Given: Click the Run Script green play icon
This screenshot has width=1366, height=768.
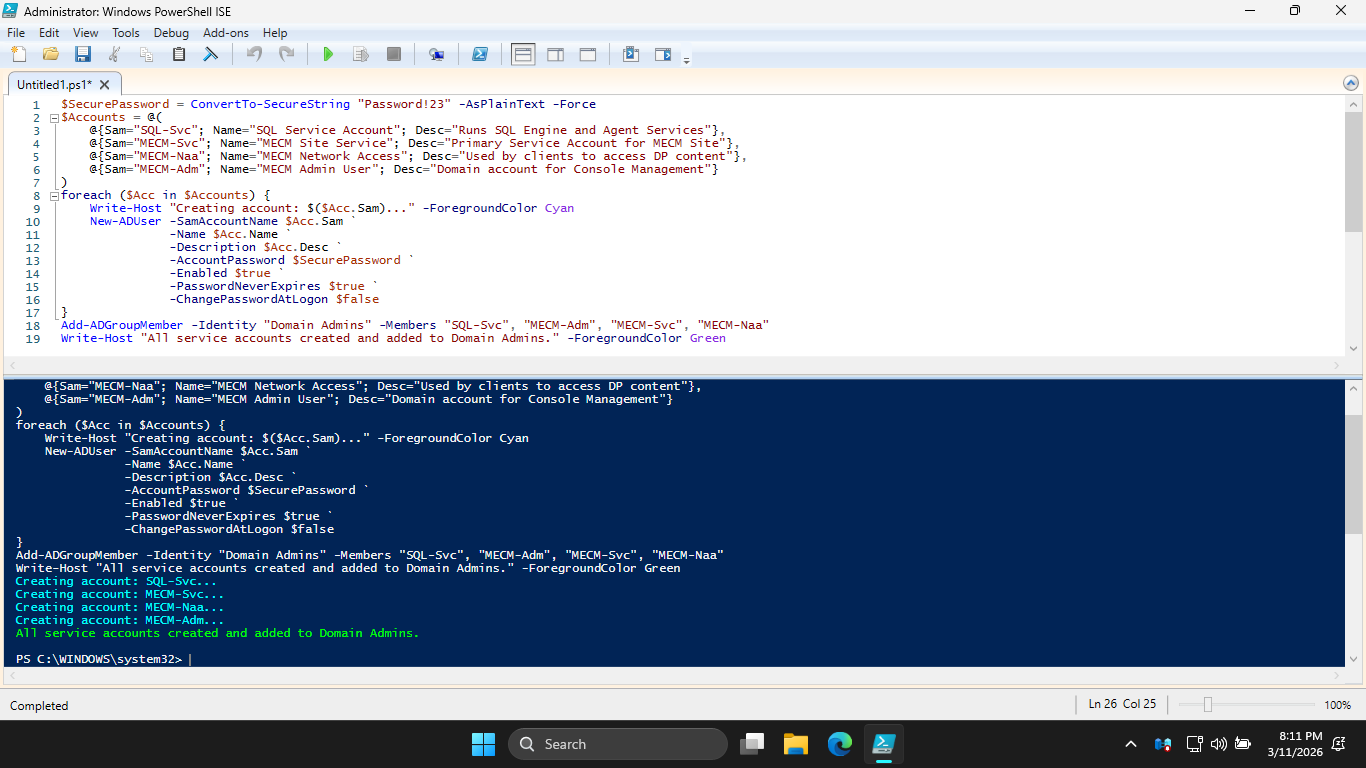Looking at the screenshot, I should (x=327, y=54).
